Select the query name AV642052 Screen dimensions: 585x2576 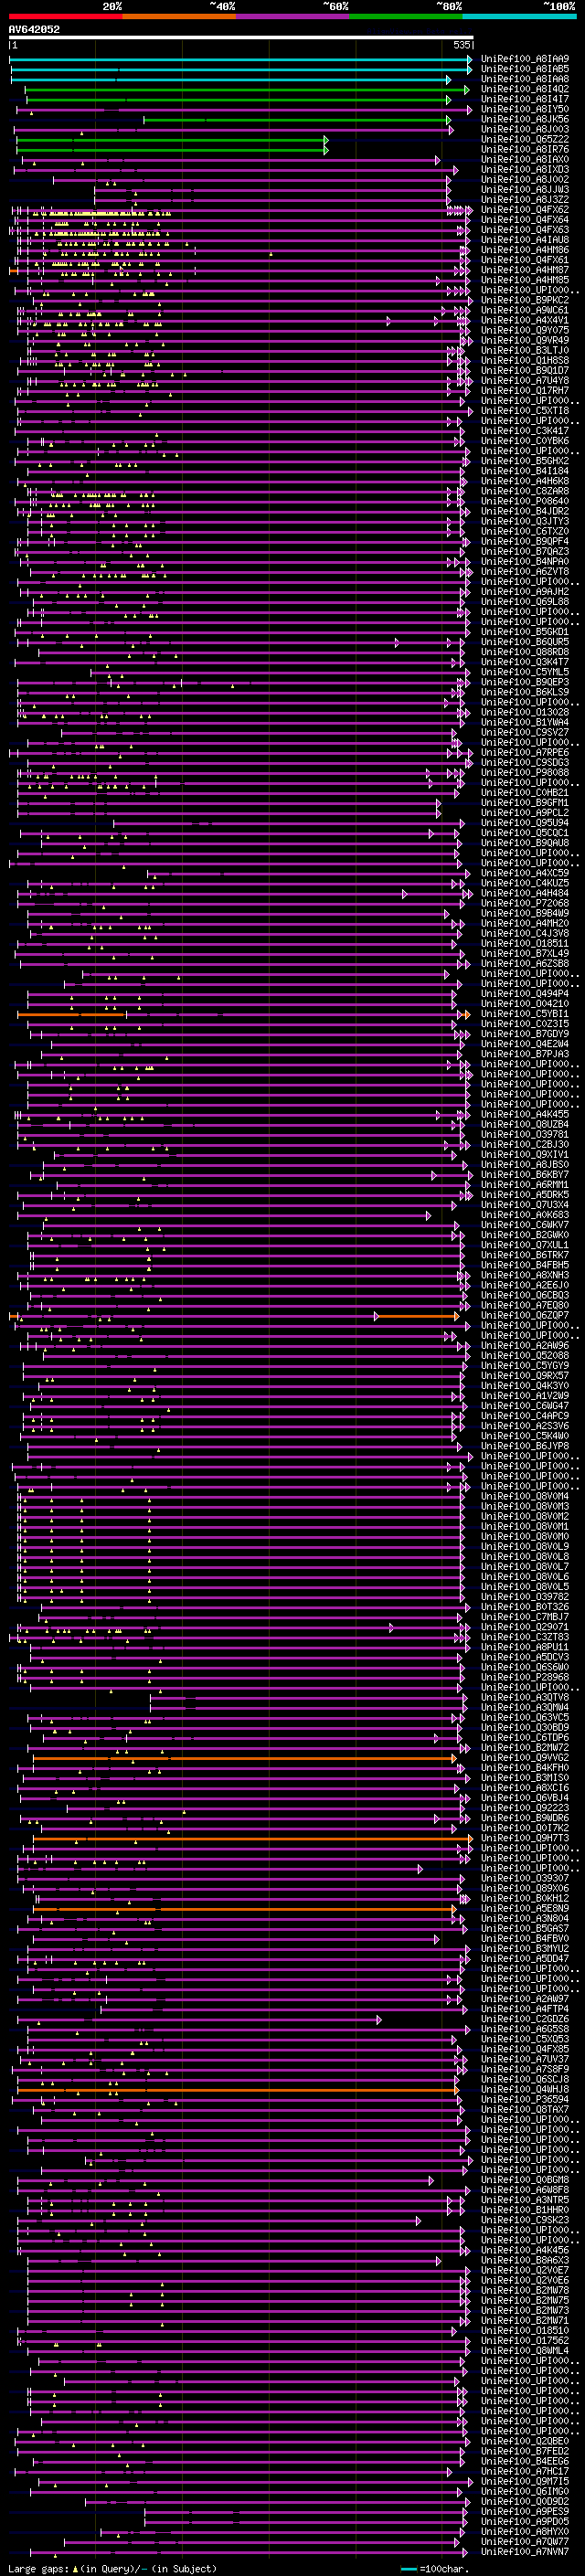pos(34,30)
